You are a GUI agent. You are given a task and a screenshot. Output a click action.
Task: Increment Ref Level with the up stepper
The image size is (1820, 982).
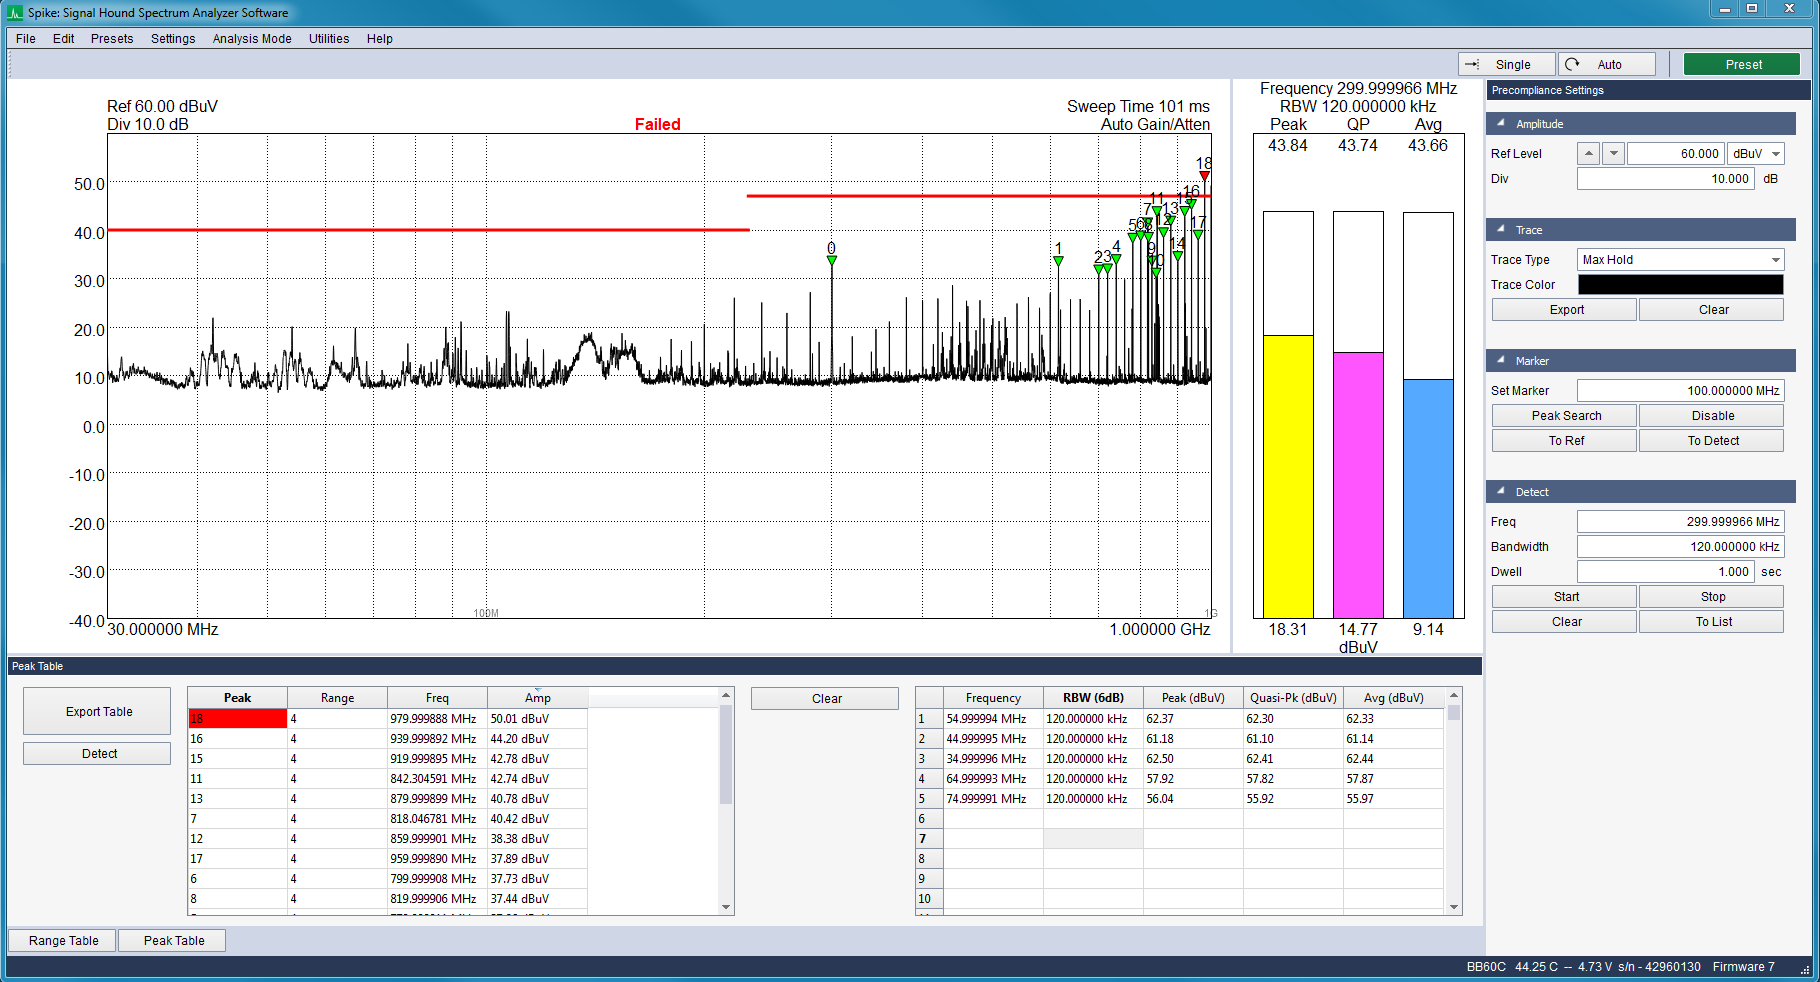[x=1588, y=153]
